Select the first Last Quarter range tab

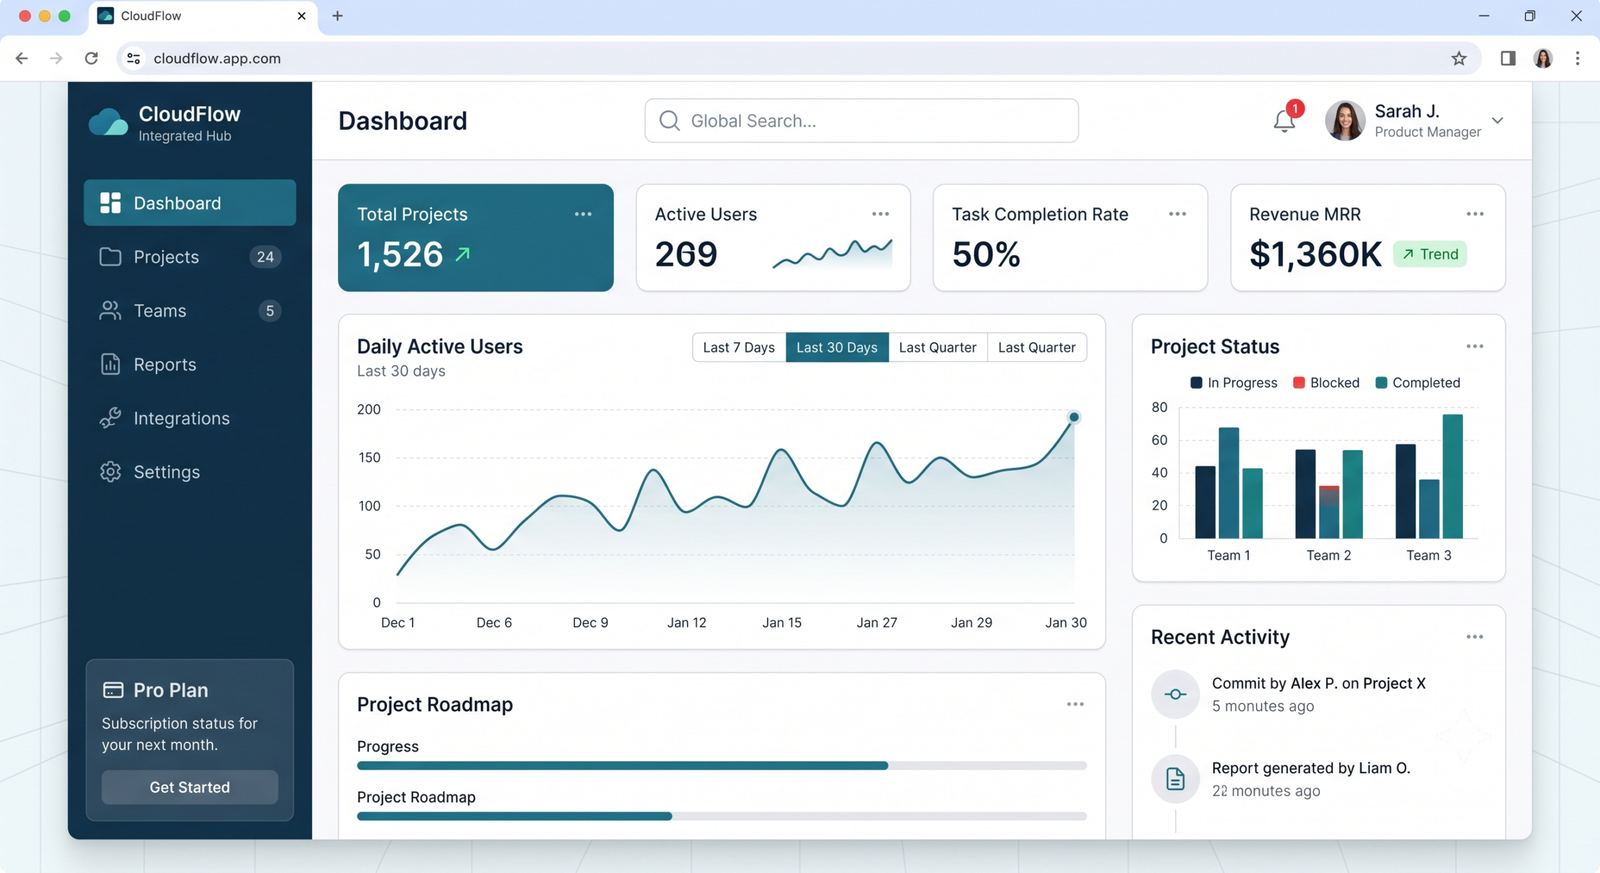tap(938, 347)
